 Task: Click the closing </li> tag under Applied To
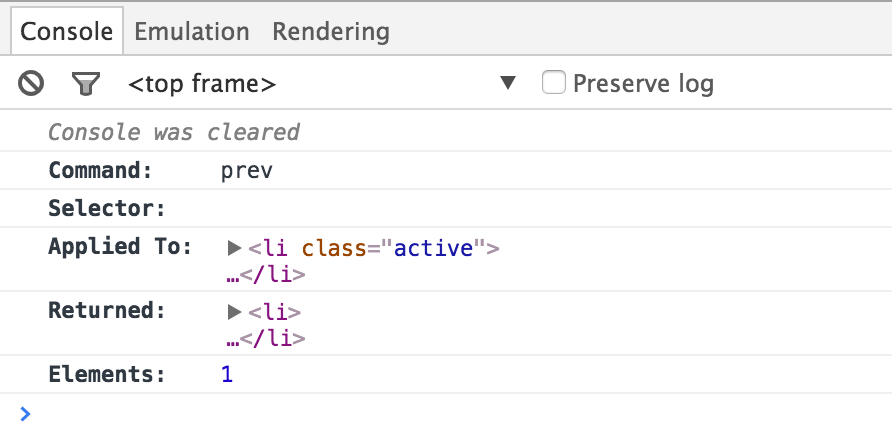(272, 275)
